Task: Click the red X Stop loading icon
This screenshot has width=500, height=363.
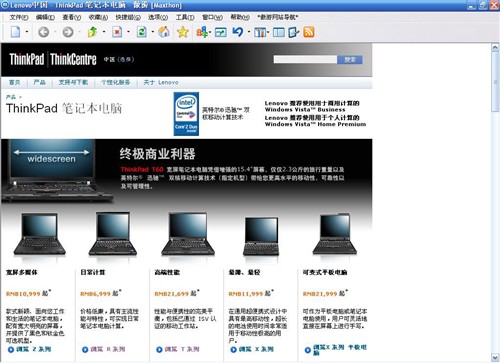Action: 117,32
